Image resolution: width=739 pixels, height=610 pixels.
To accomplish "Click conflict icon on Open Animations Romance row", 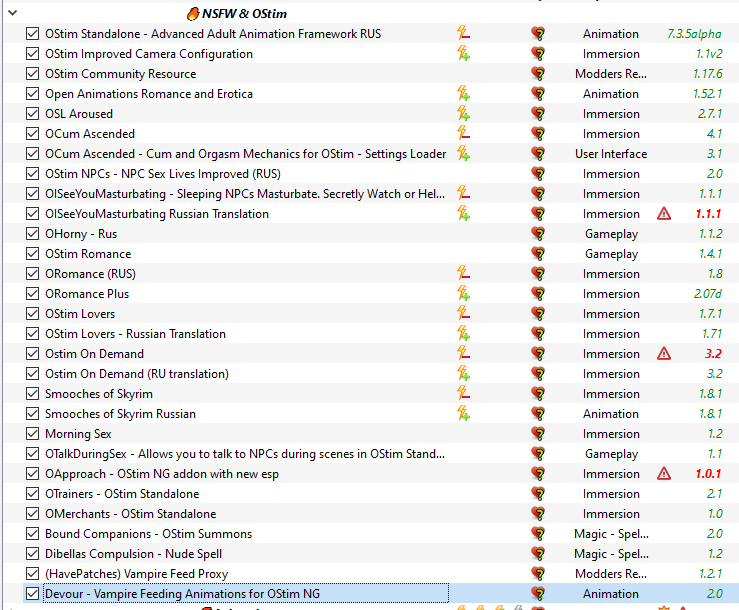I will [x=463, y=93].
